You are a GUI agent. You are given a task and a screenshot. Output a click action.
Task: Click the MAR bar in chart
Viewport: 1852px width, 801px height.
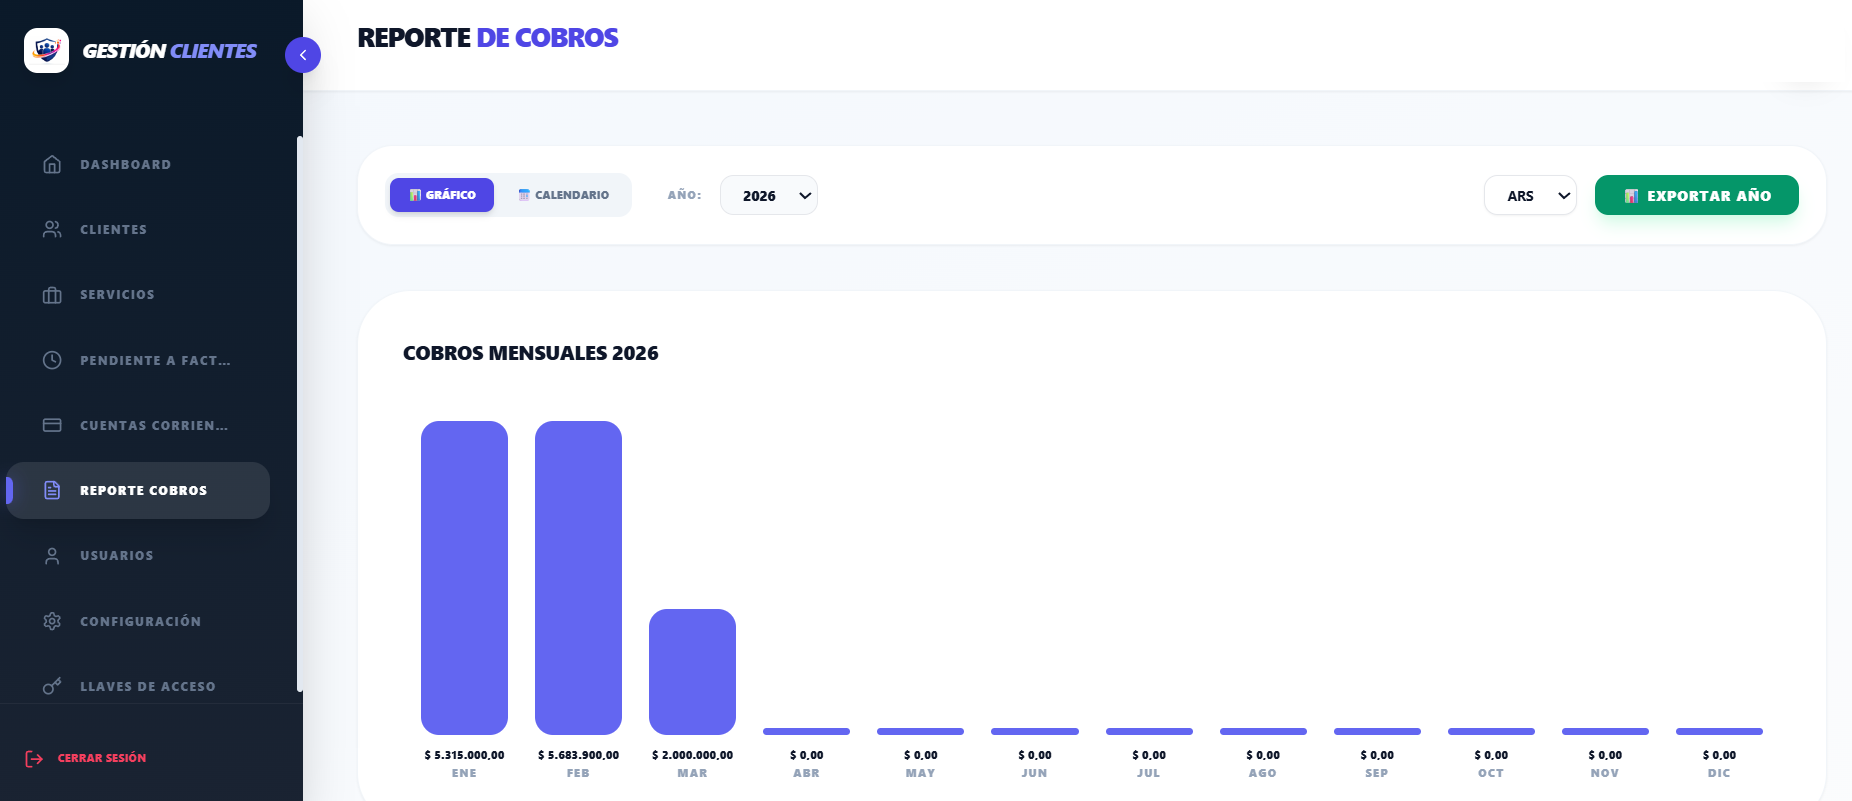point(692,672)
